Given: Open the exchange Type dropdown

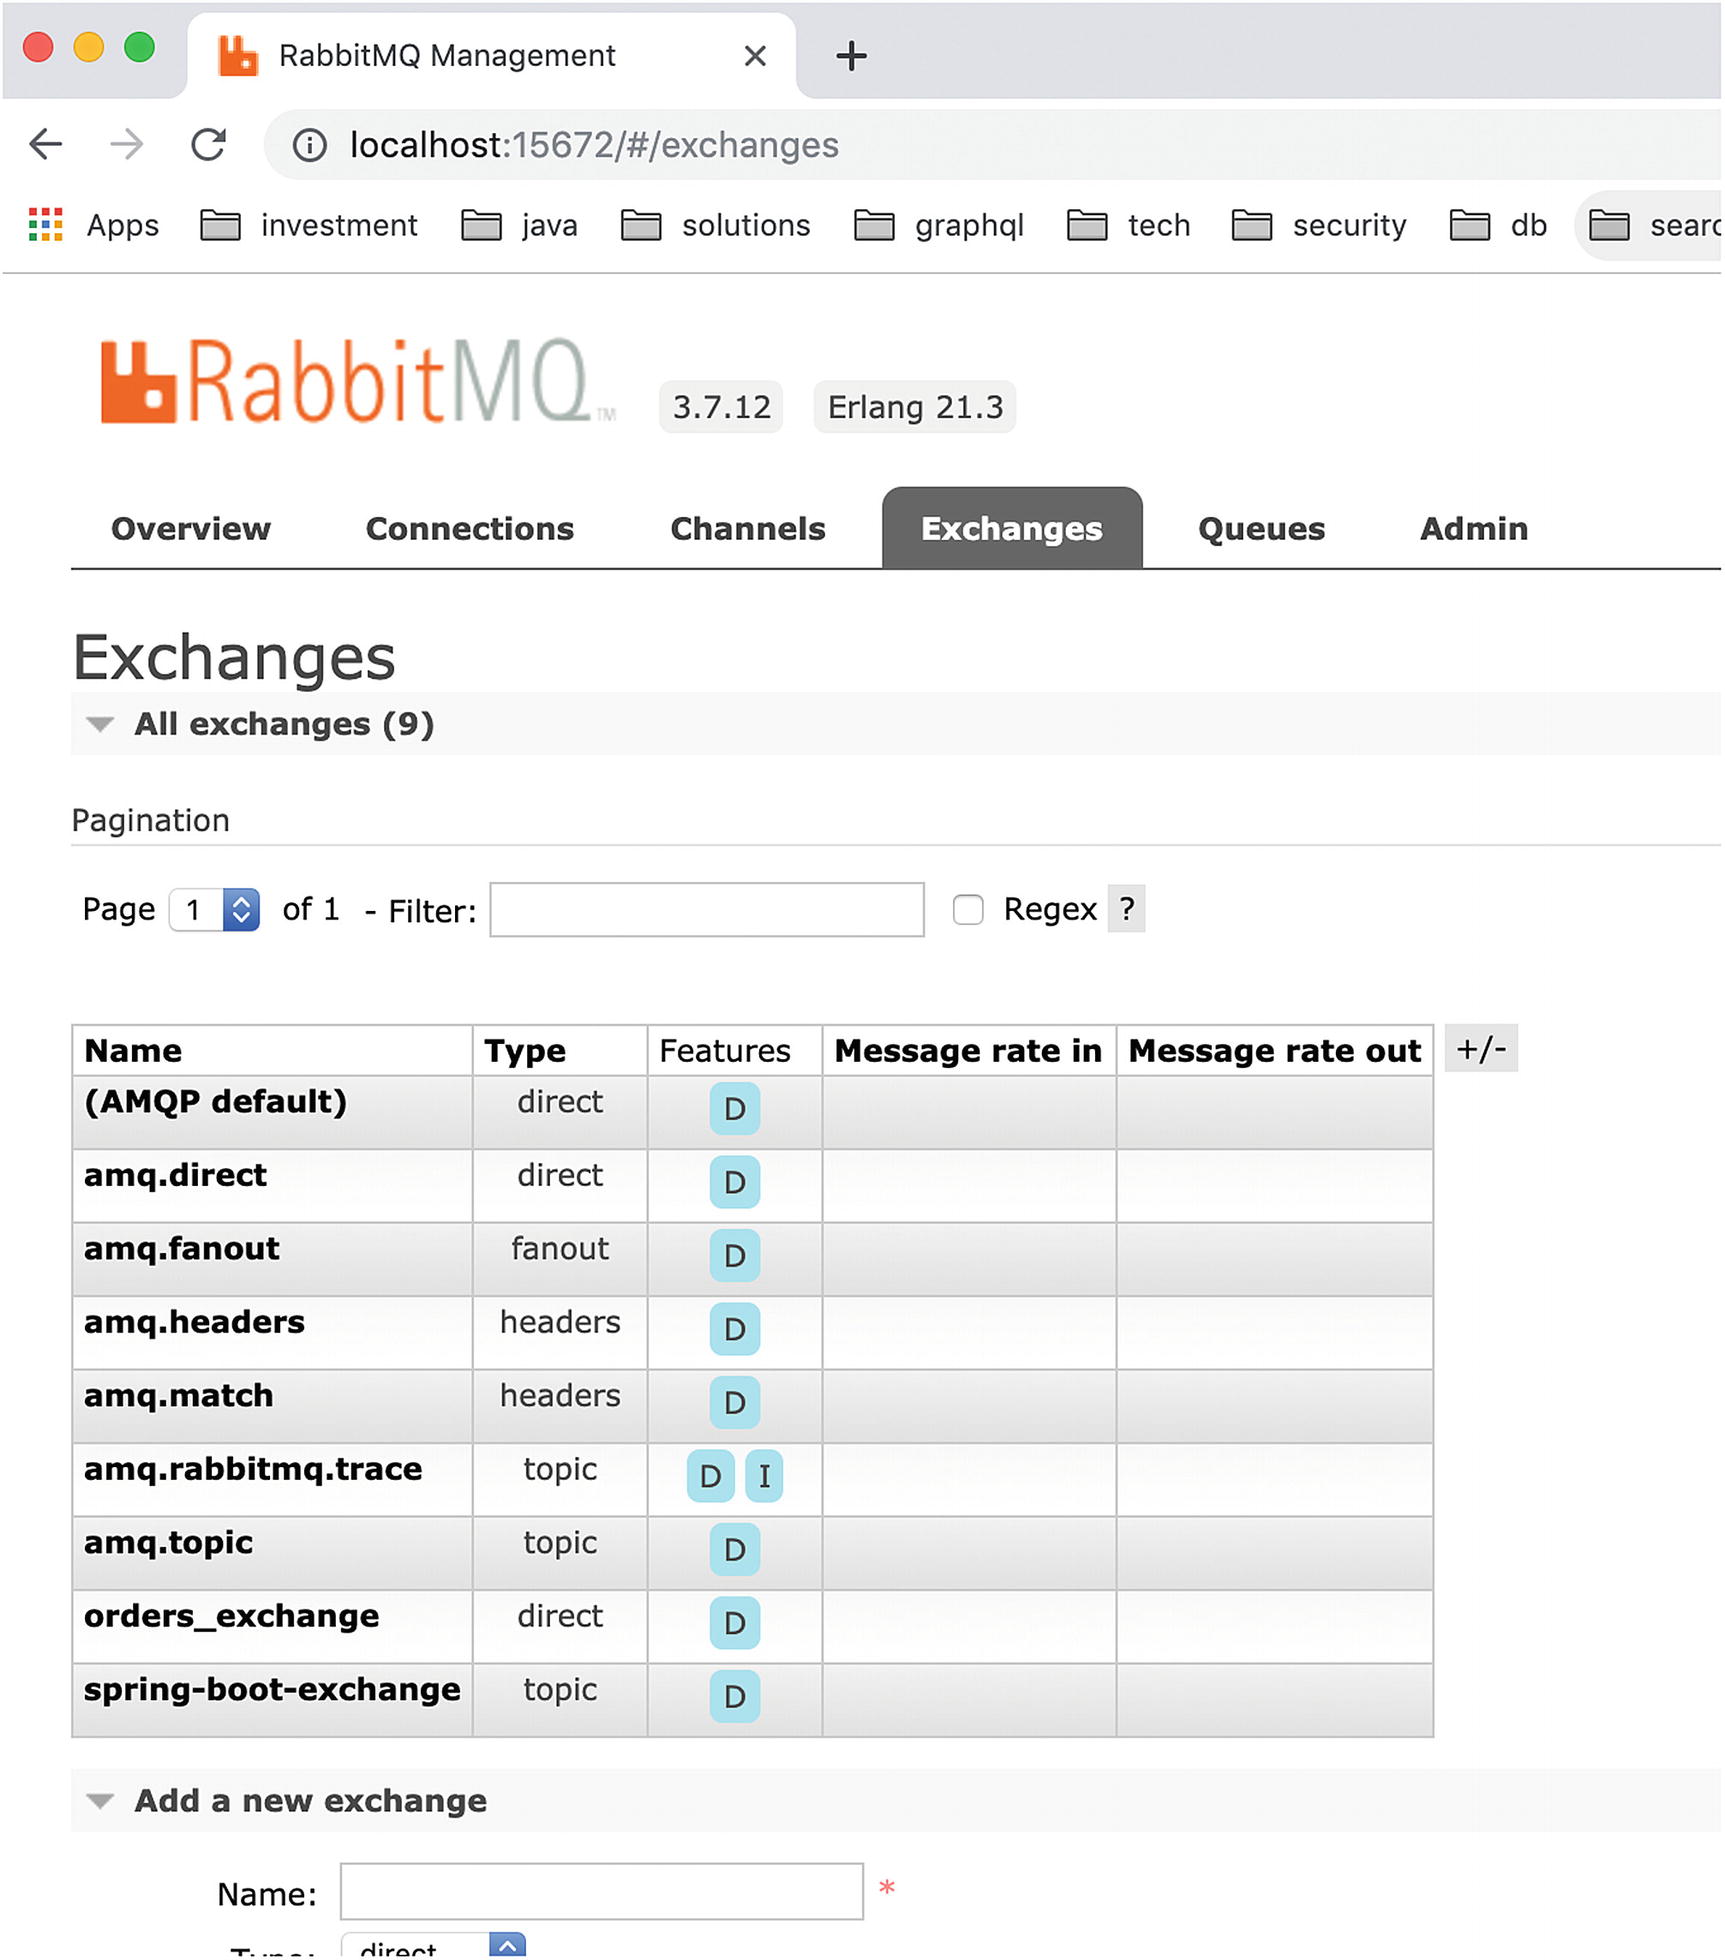Looking at the screenshot, I should 433,1946.
